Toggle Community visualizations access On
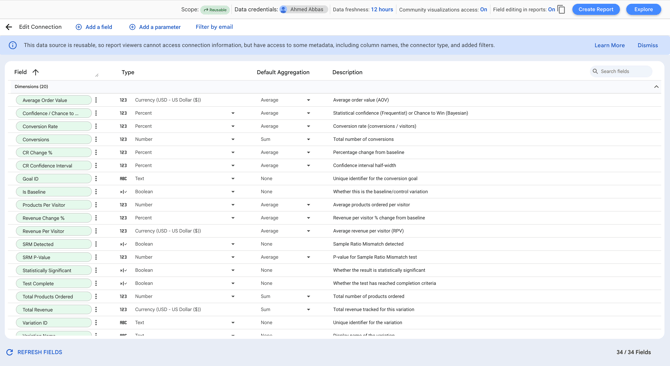 (483, 9)
